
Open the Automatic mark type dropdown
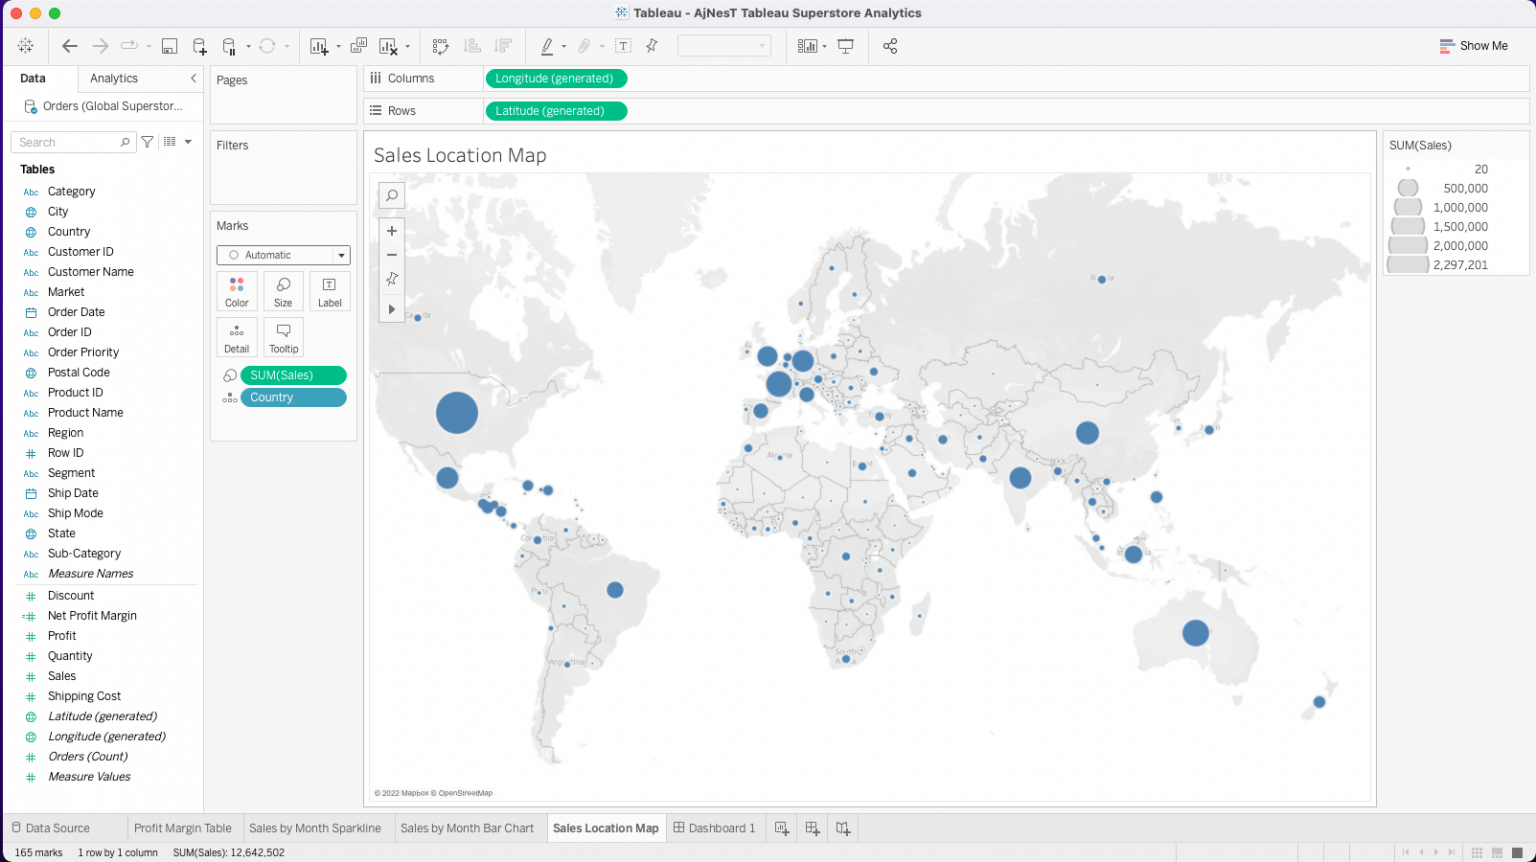[283, 255]
